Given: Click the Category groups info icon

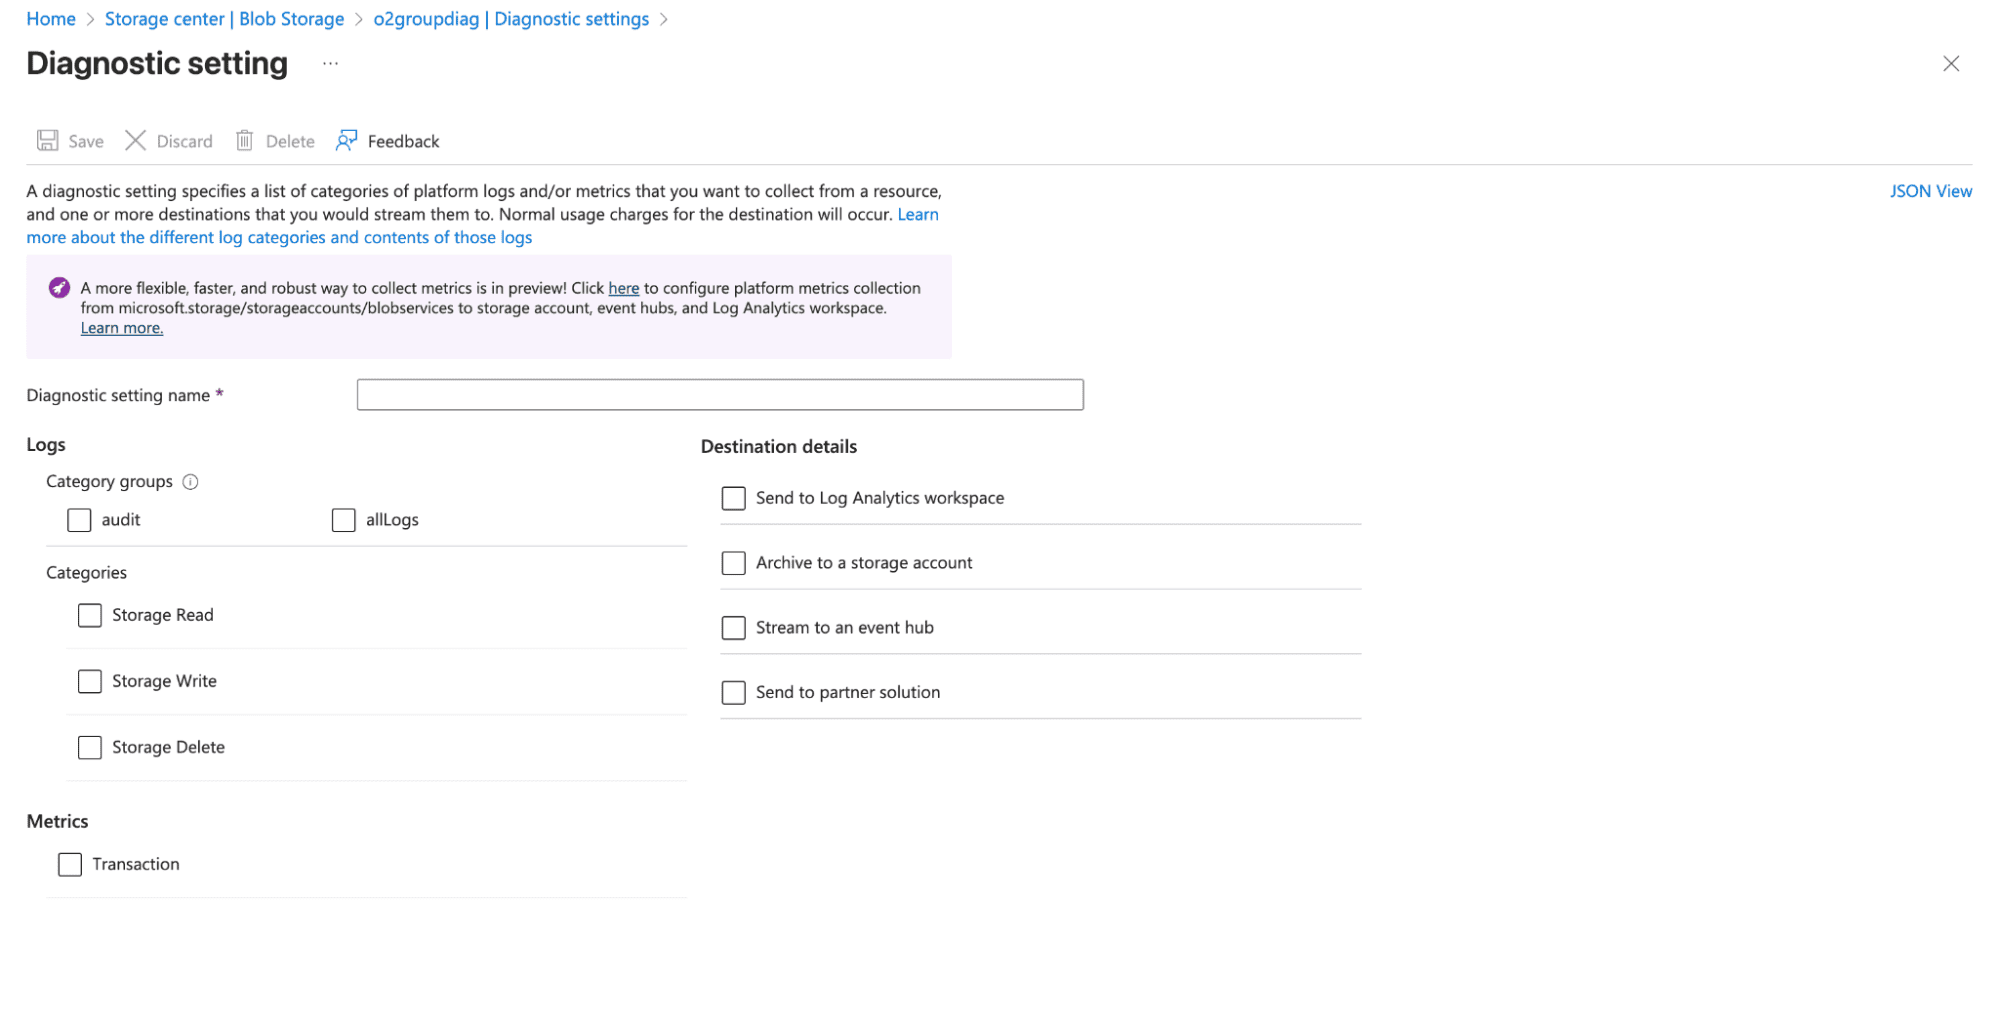Looking at the screenshot, I should point(190,482).
